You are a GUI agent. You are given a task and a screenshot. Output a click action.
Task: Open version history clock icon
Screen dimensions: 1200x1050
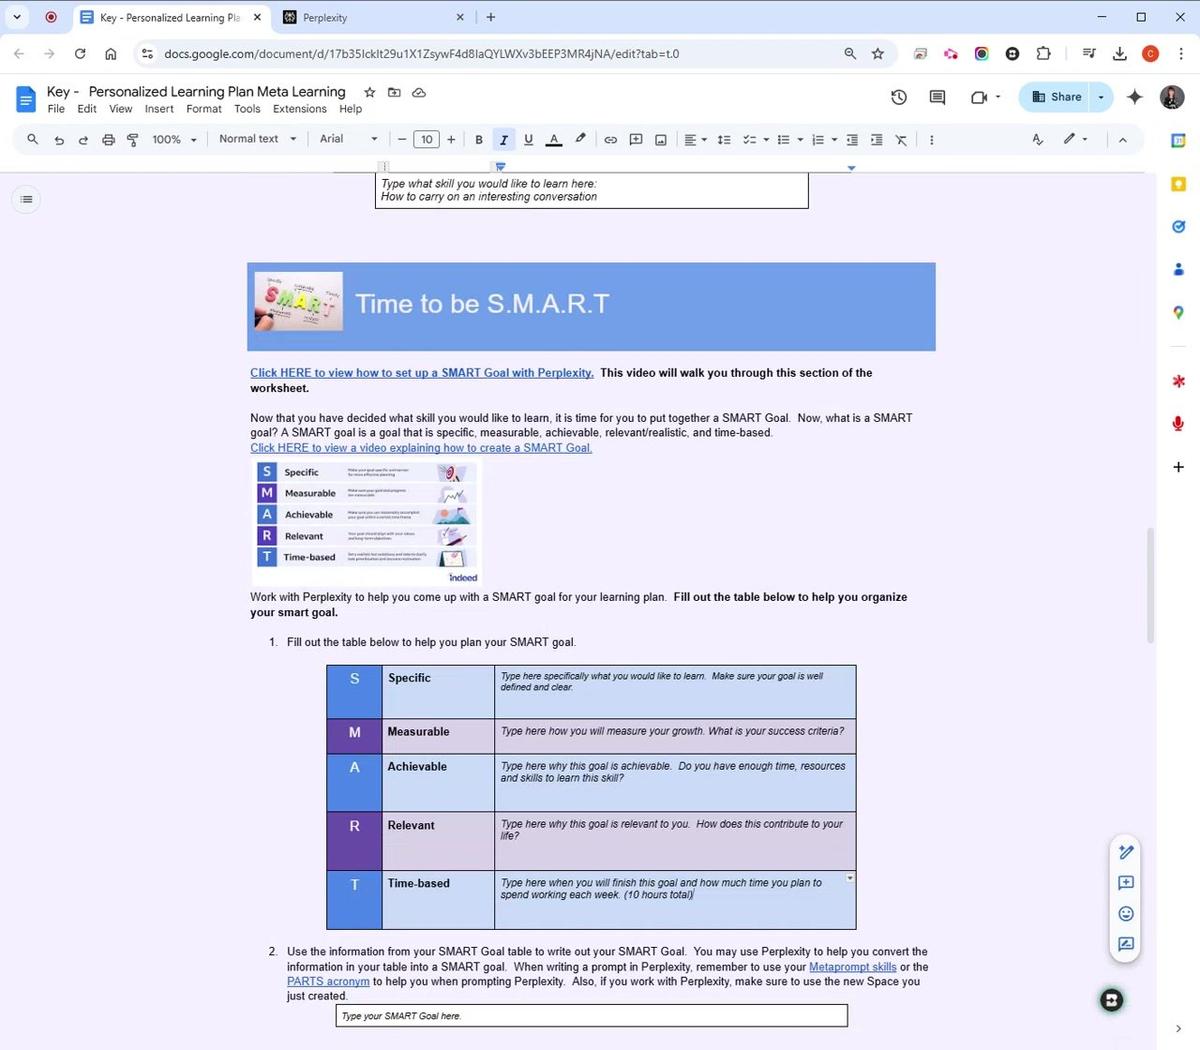point(899,97)
